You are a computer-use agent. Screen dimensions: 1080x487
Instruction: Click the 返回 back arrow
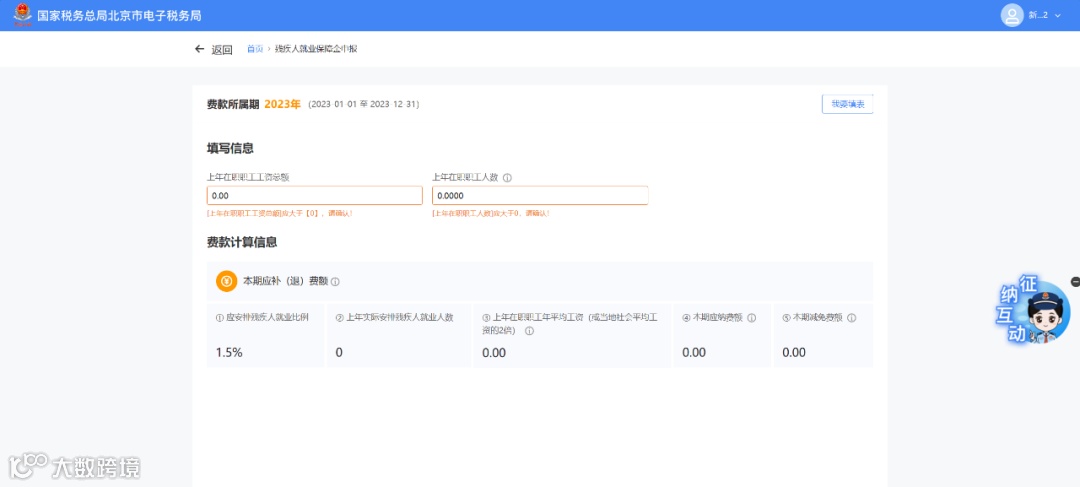(x=199, y=49)
